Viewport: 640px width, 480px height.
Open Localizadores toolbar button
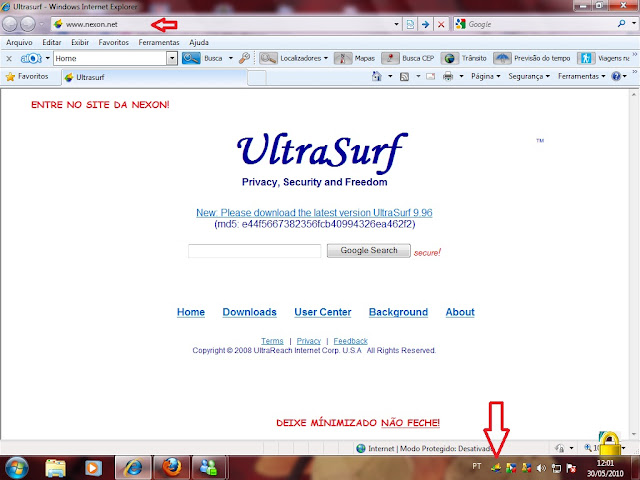294,58
